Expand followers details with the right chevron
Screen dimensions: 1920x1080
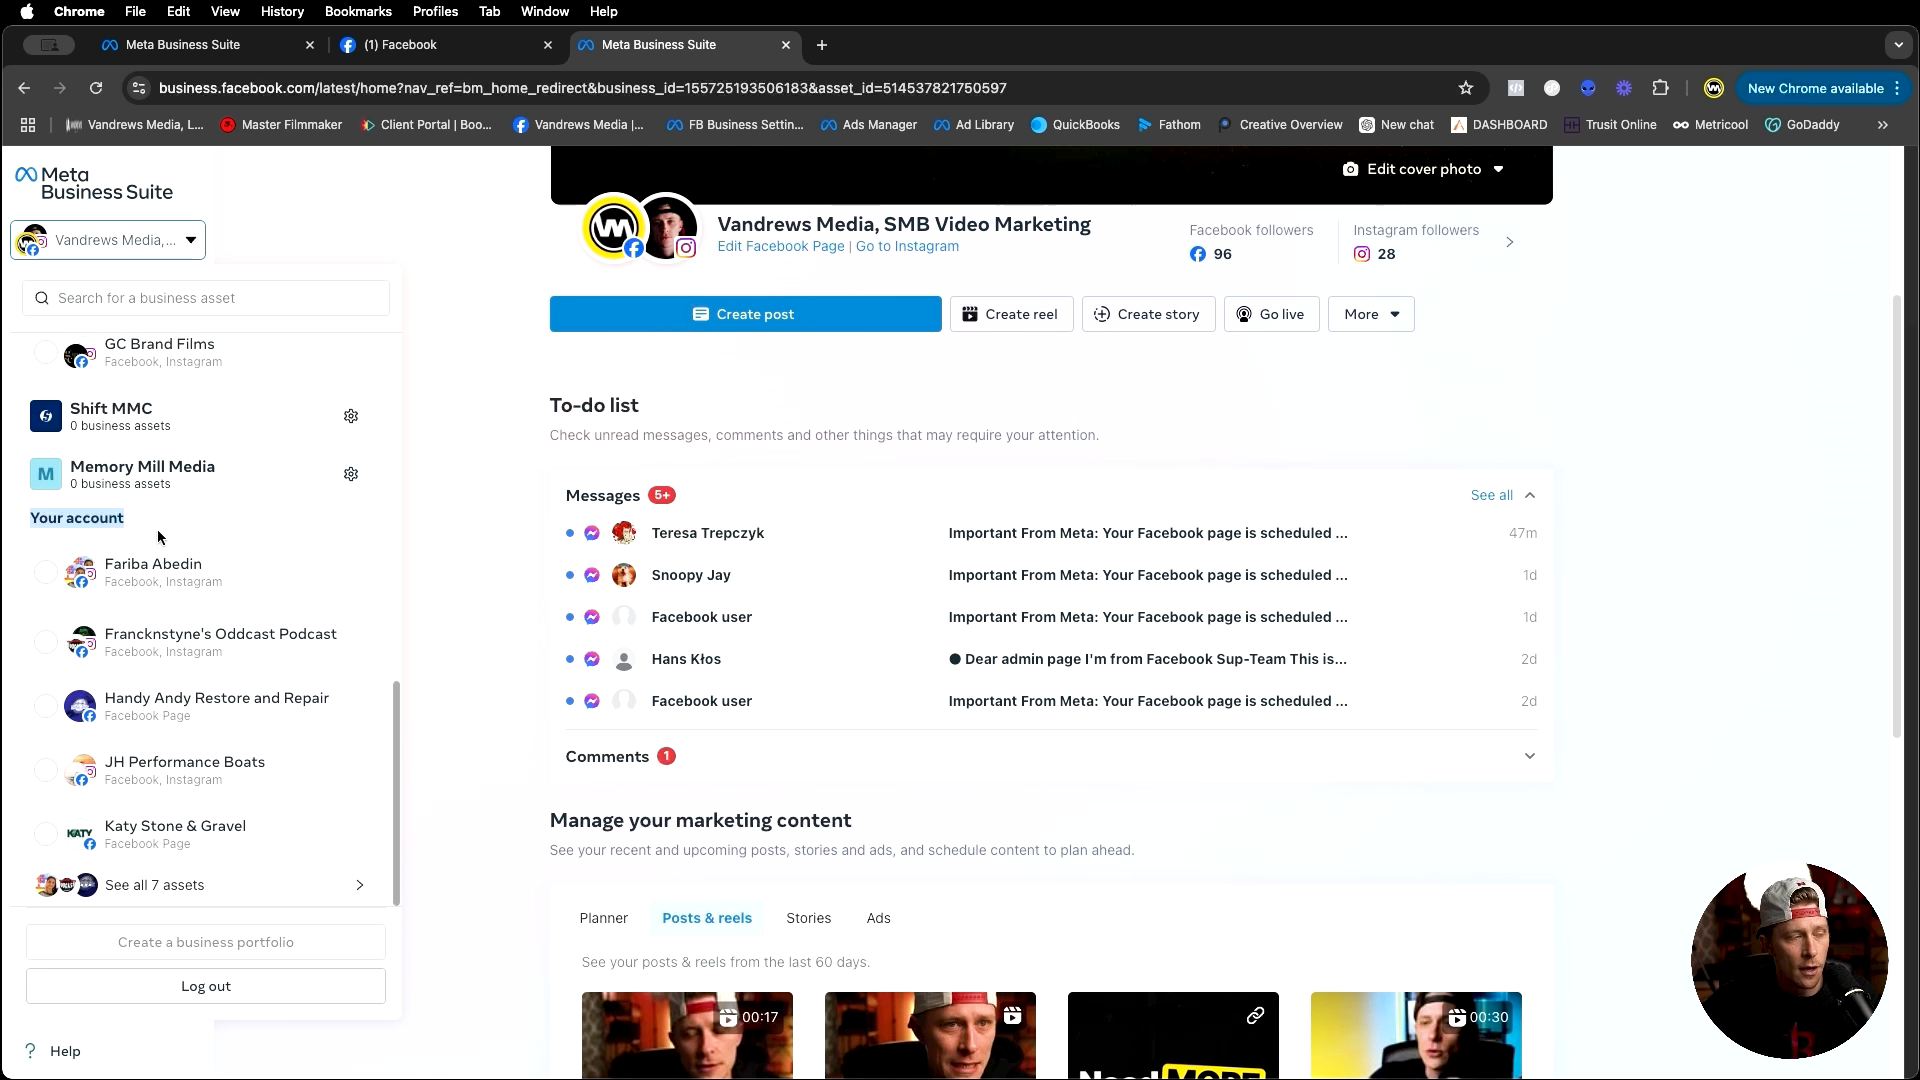click(1510, 242)
